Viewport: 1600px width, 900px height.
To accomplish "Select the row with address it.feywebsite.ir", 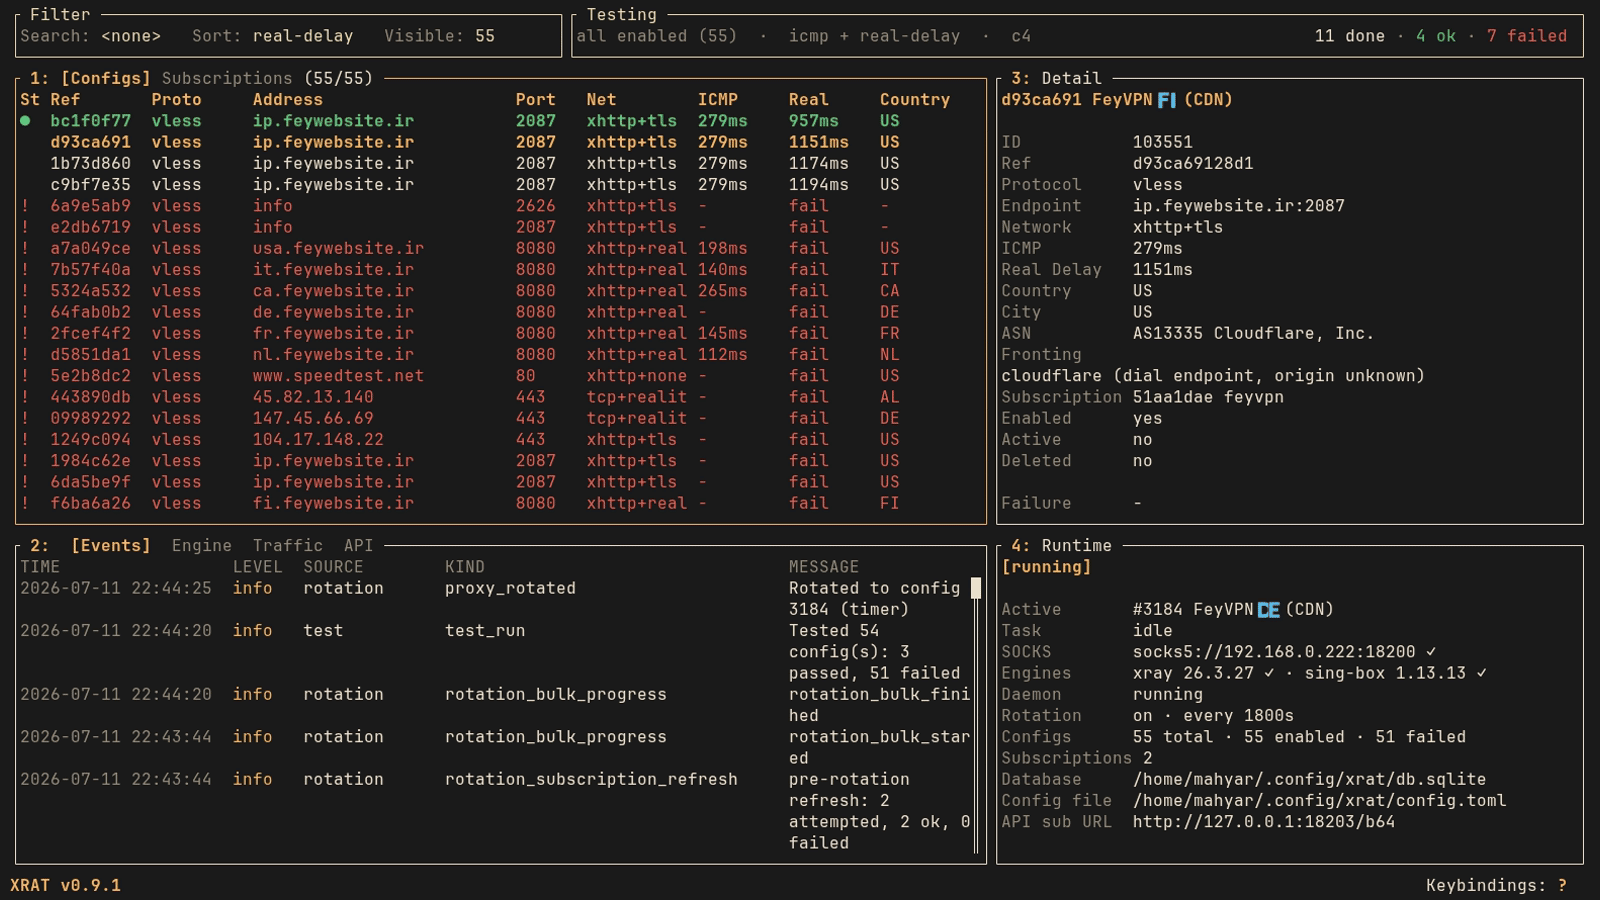I will coord(500,269).
